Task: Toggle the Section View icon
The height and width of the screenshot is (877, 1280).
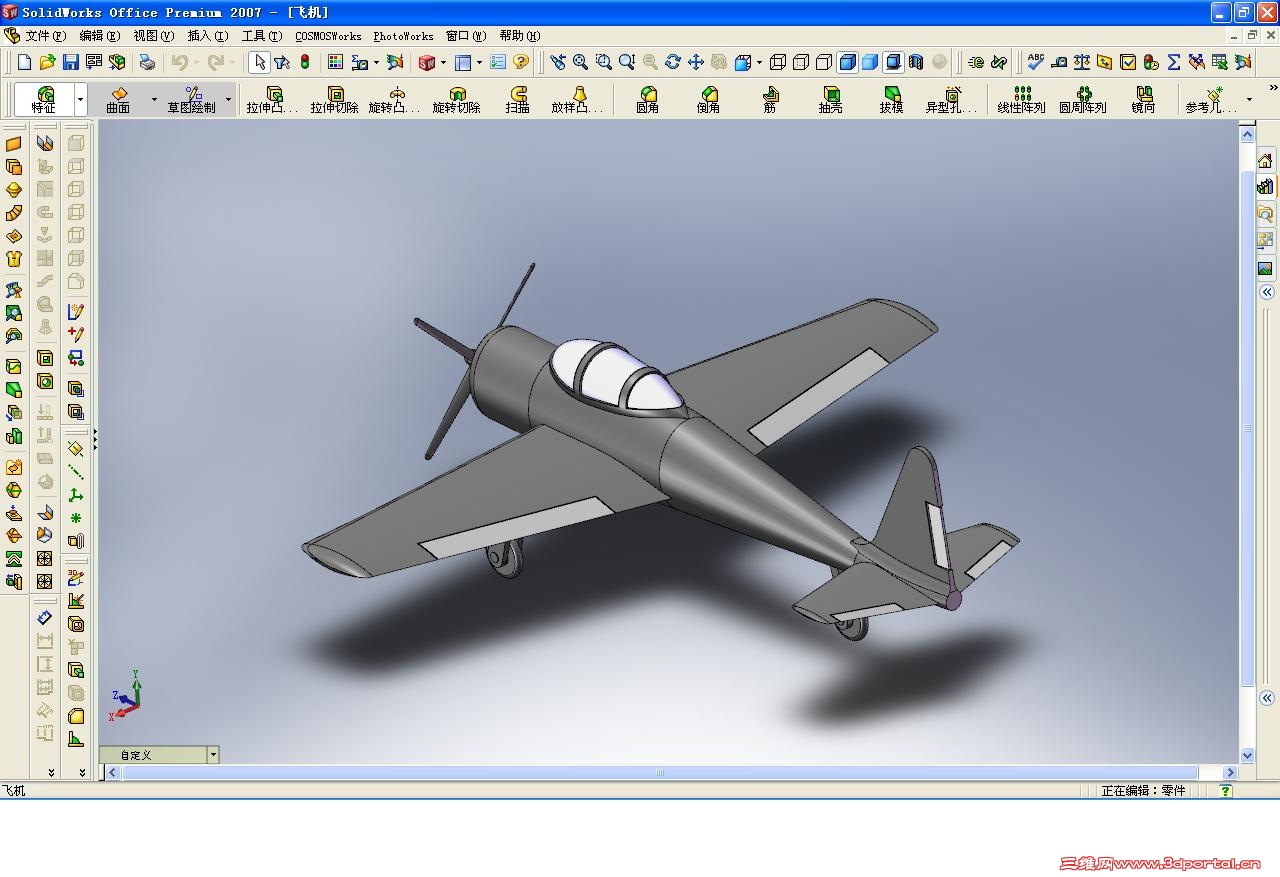Action: (x=916, y=62)
